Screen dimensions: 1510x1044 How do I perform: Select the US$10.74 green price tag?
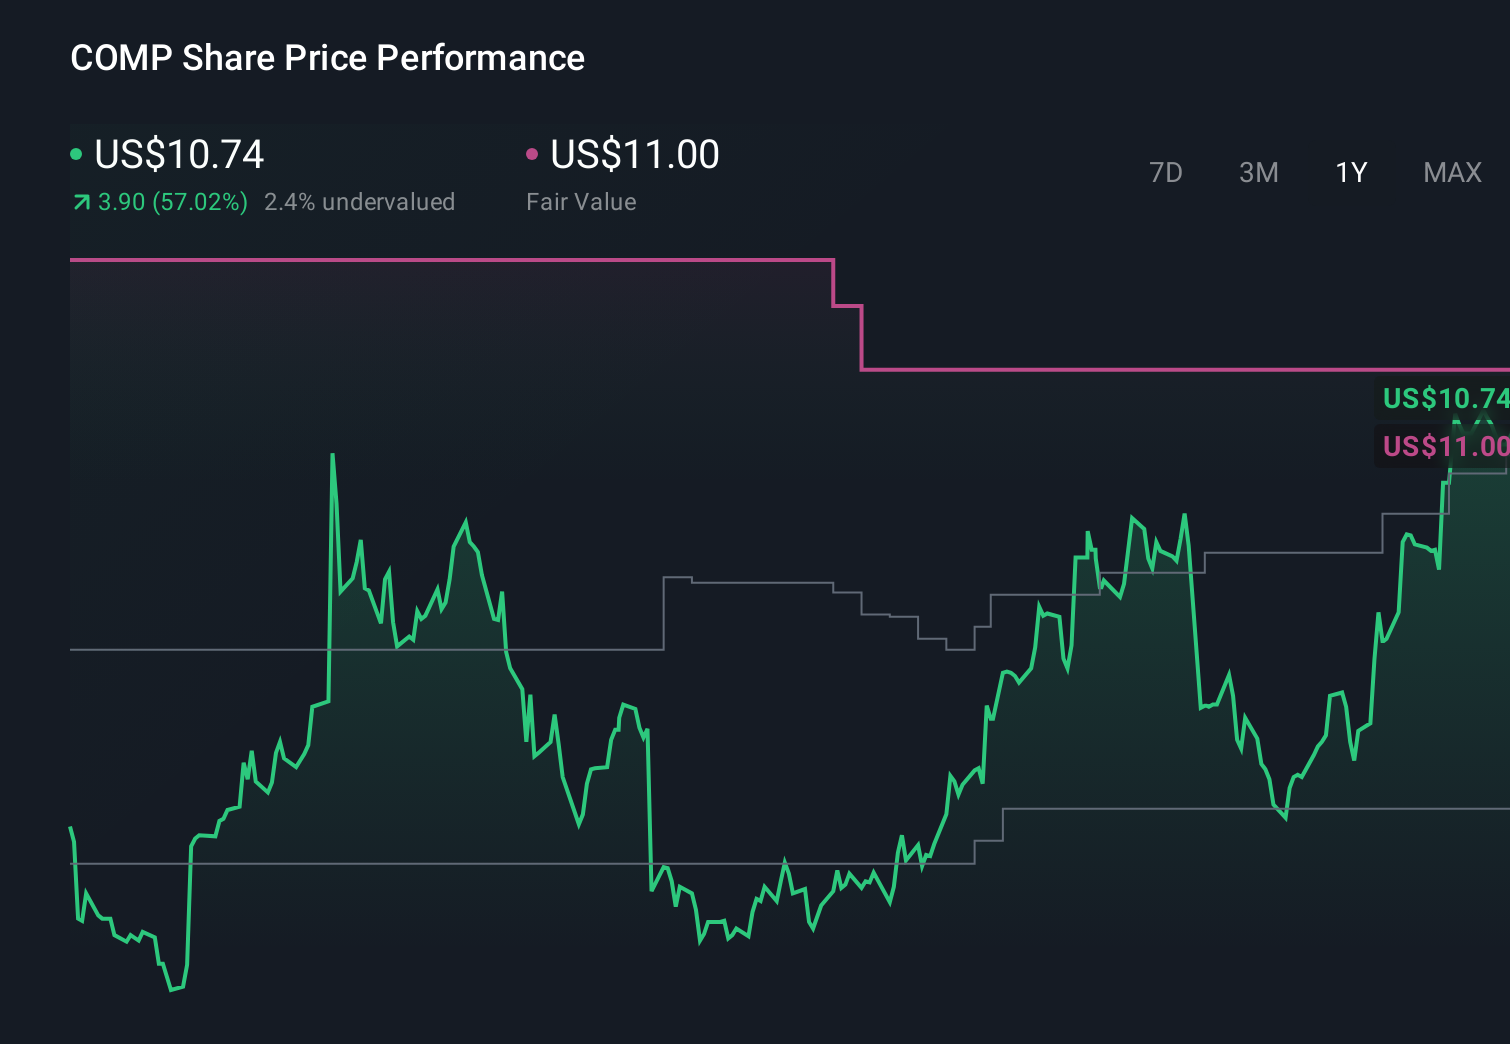tap(1445, 398)
